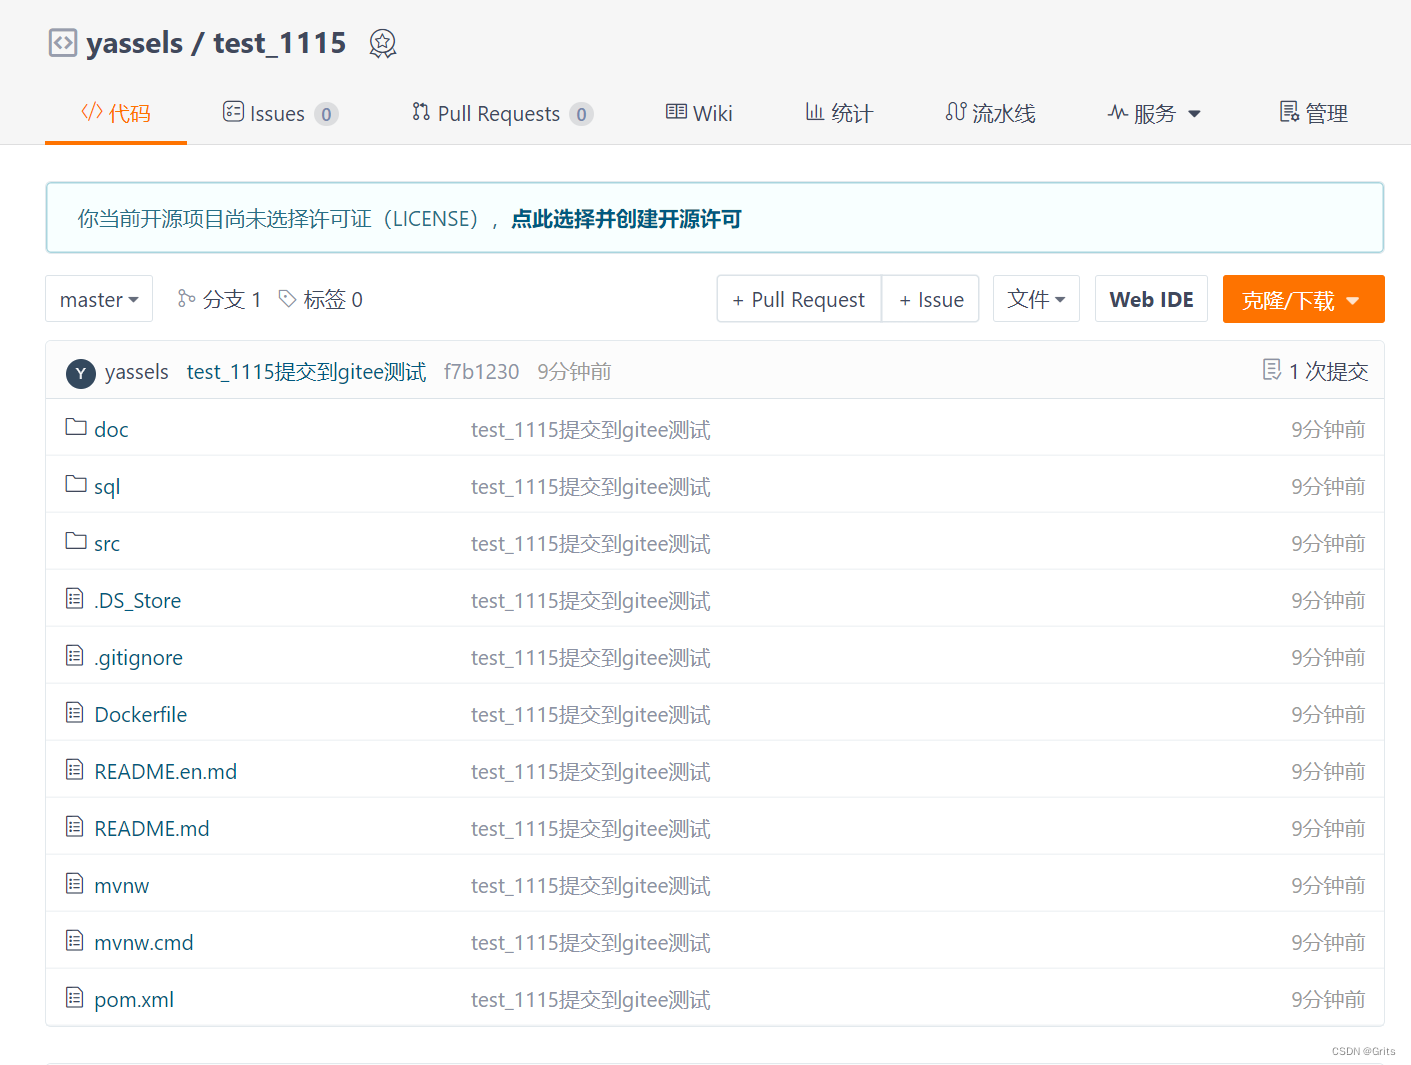Click the doc folder icon

point(76,427)
